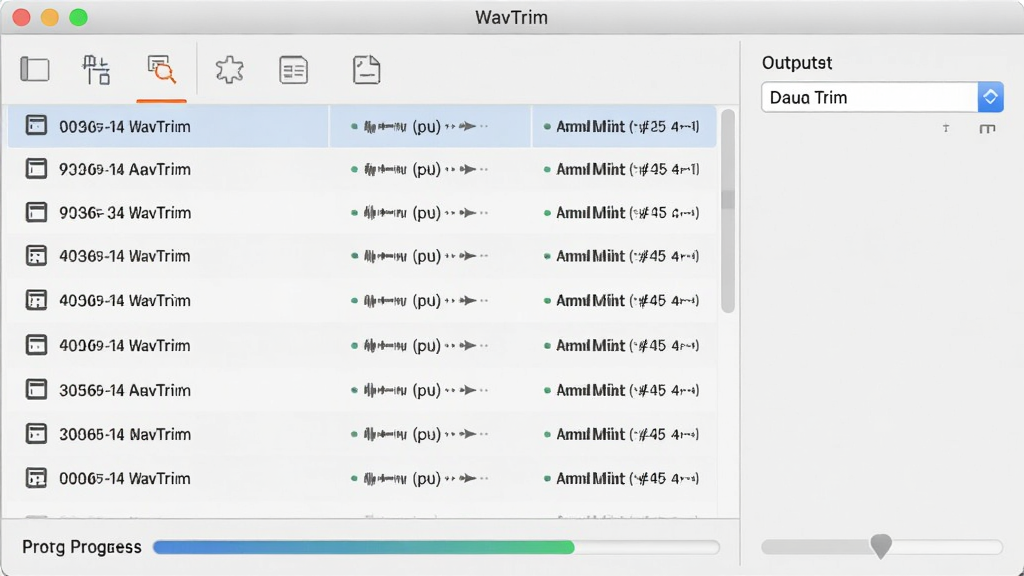Click the document page toolbar icon

(x=366, y=70)
